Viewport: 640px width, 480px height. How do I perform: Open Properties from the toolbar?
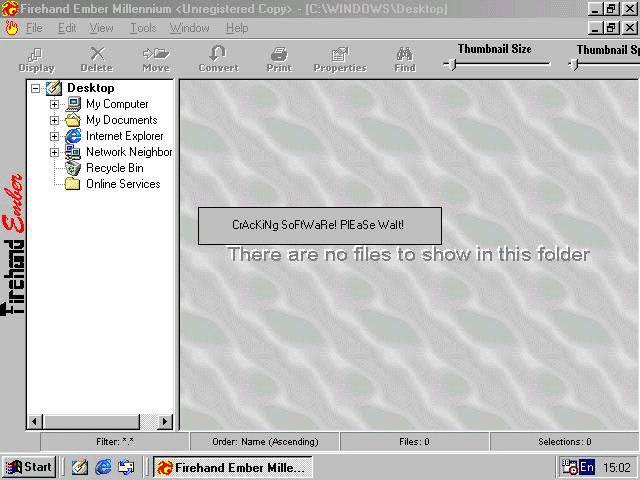pos(340,59)
